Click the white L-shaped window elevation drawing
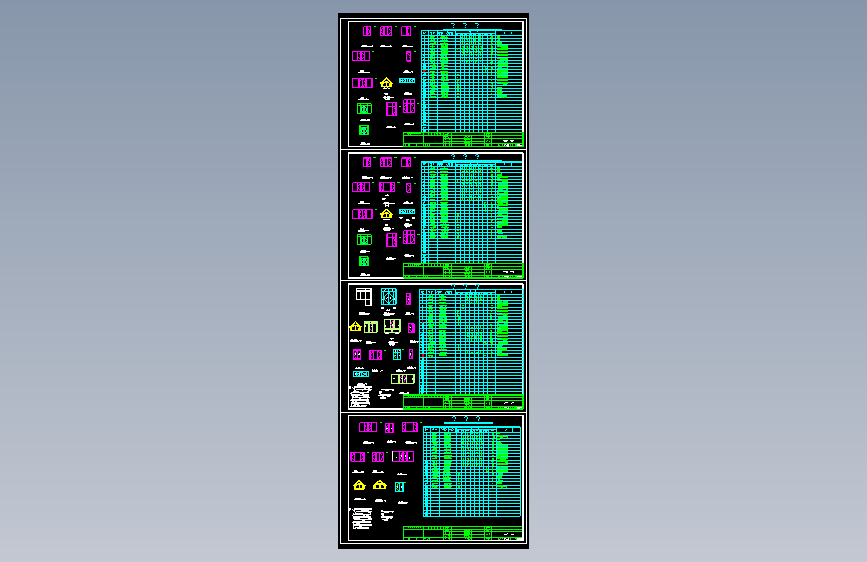Screen dimensions: 867x562 (364, 297)
